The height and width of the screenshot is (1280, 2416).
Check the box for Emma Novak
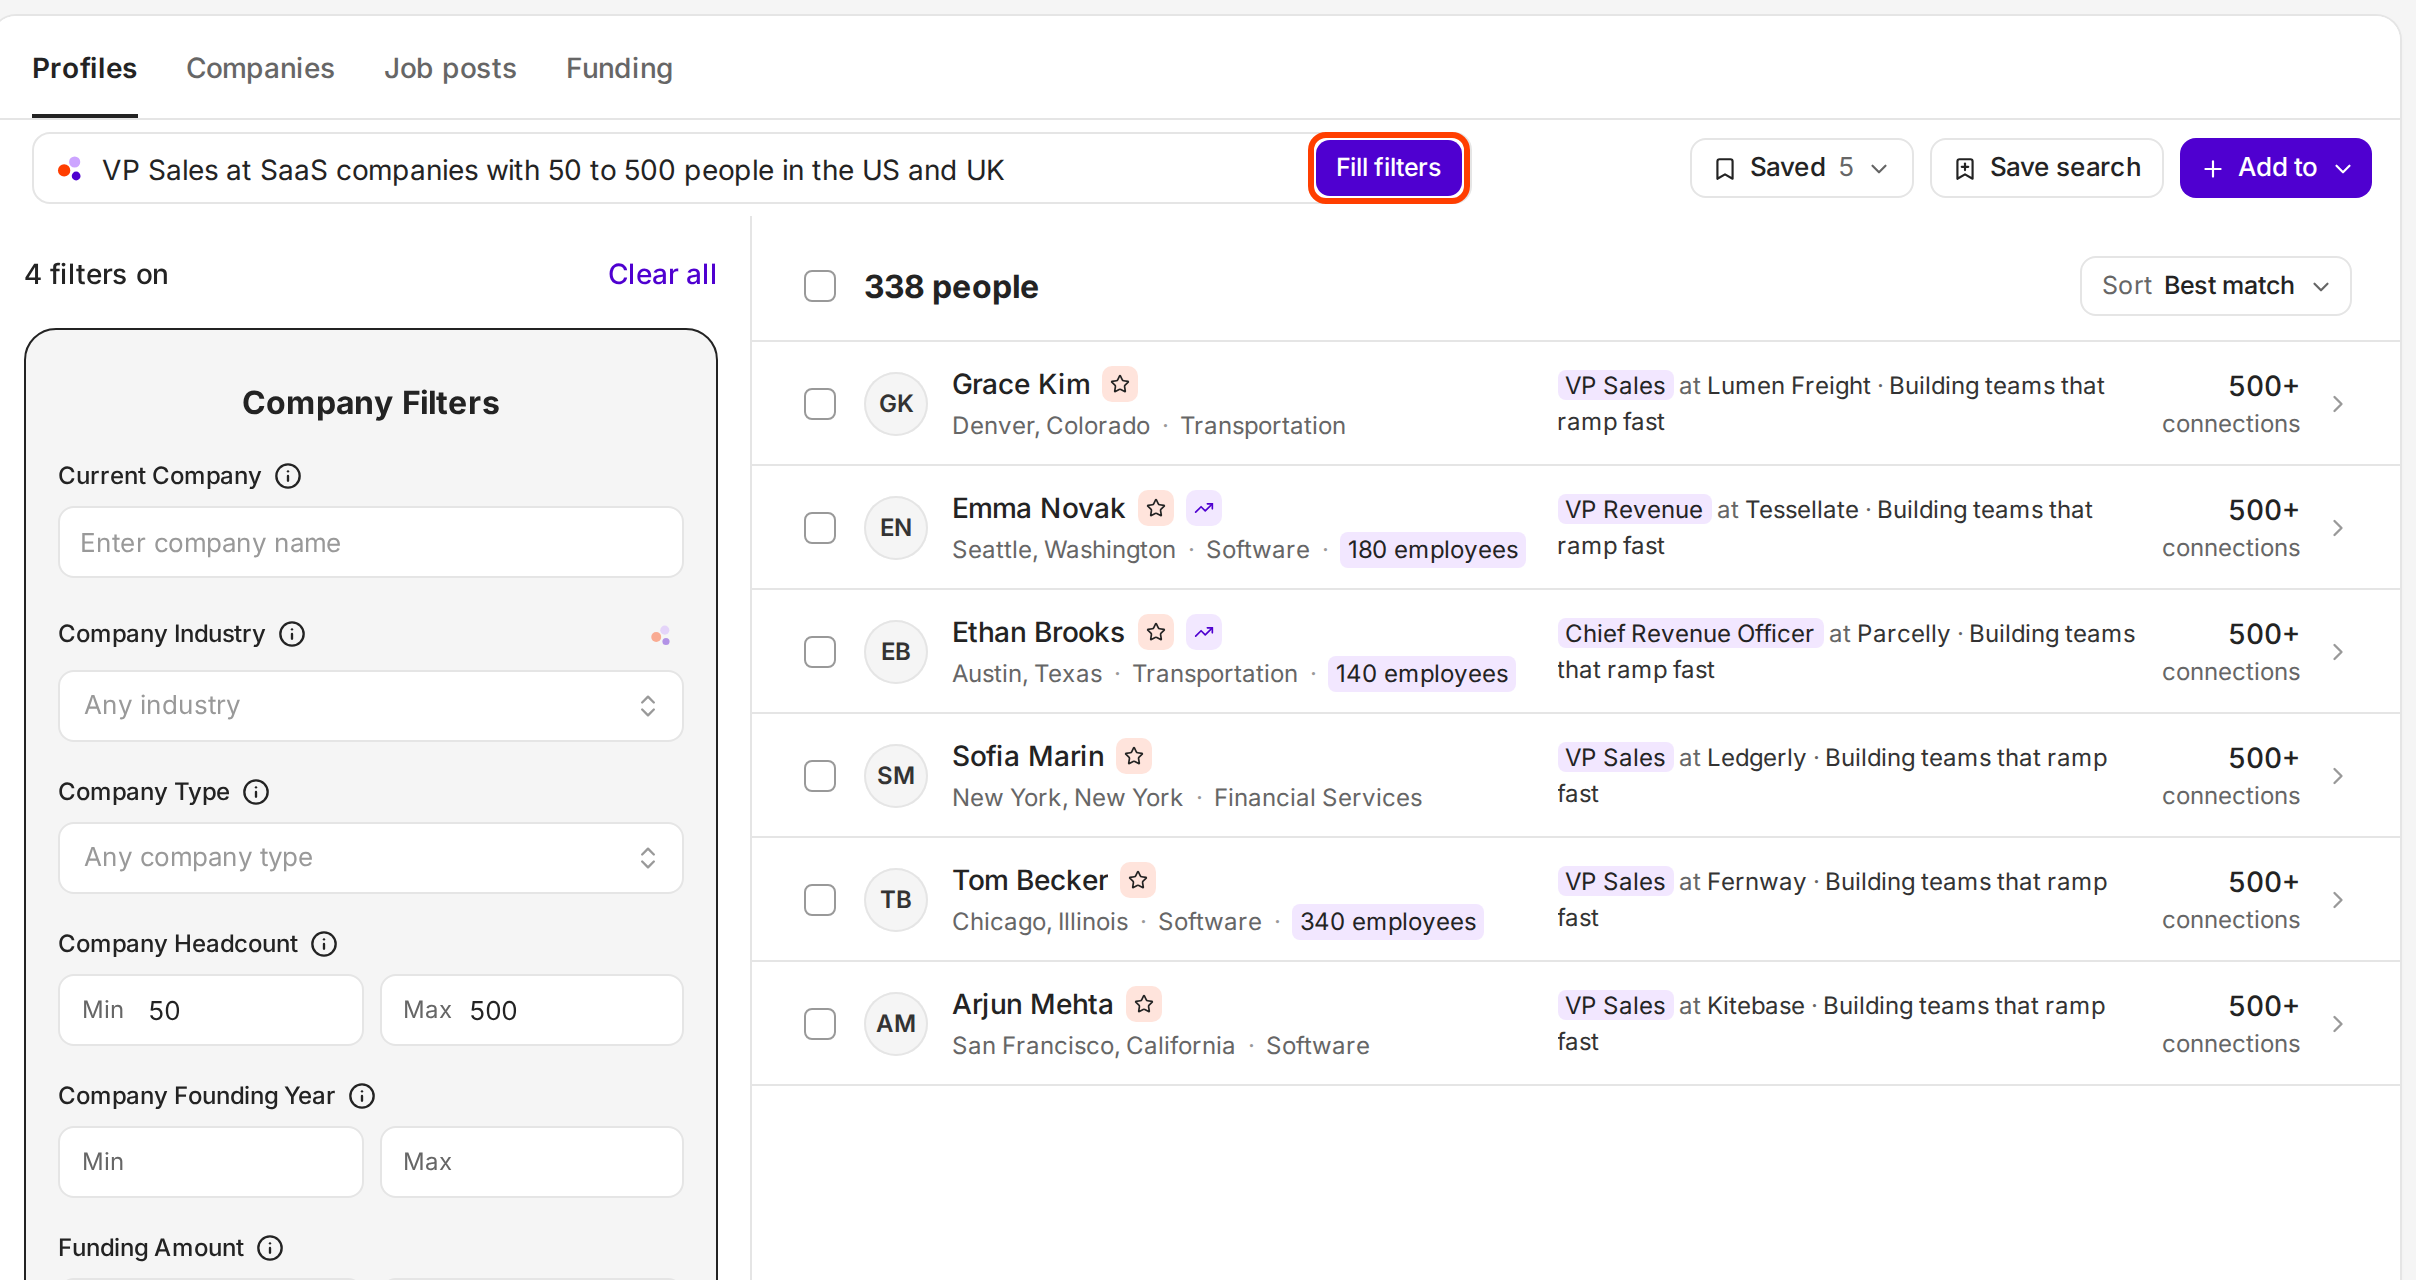[x=820, y=528]
